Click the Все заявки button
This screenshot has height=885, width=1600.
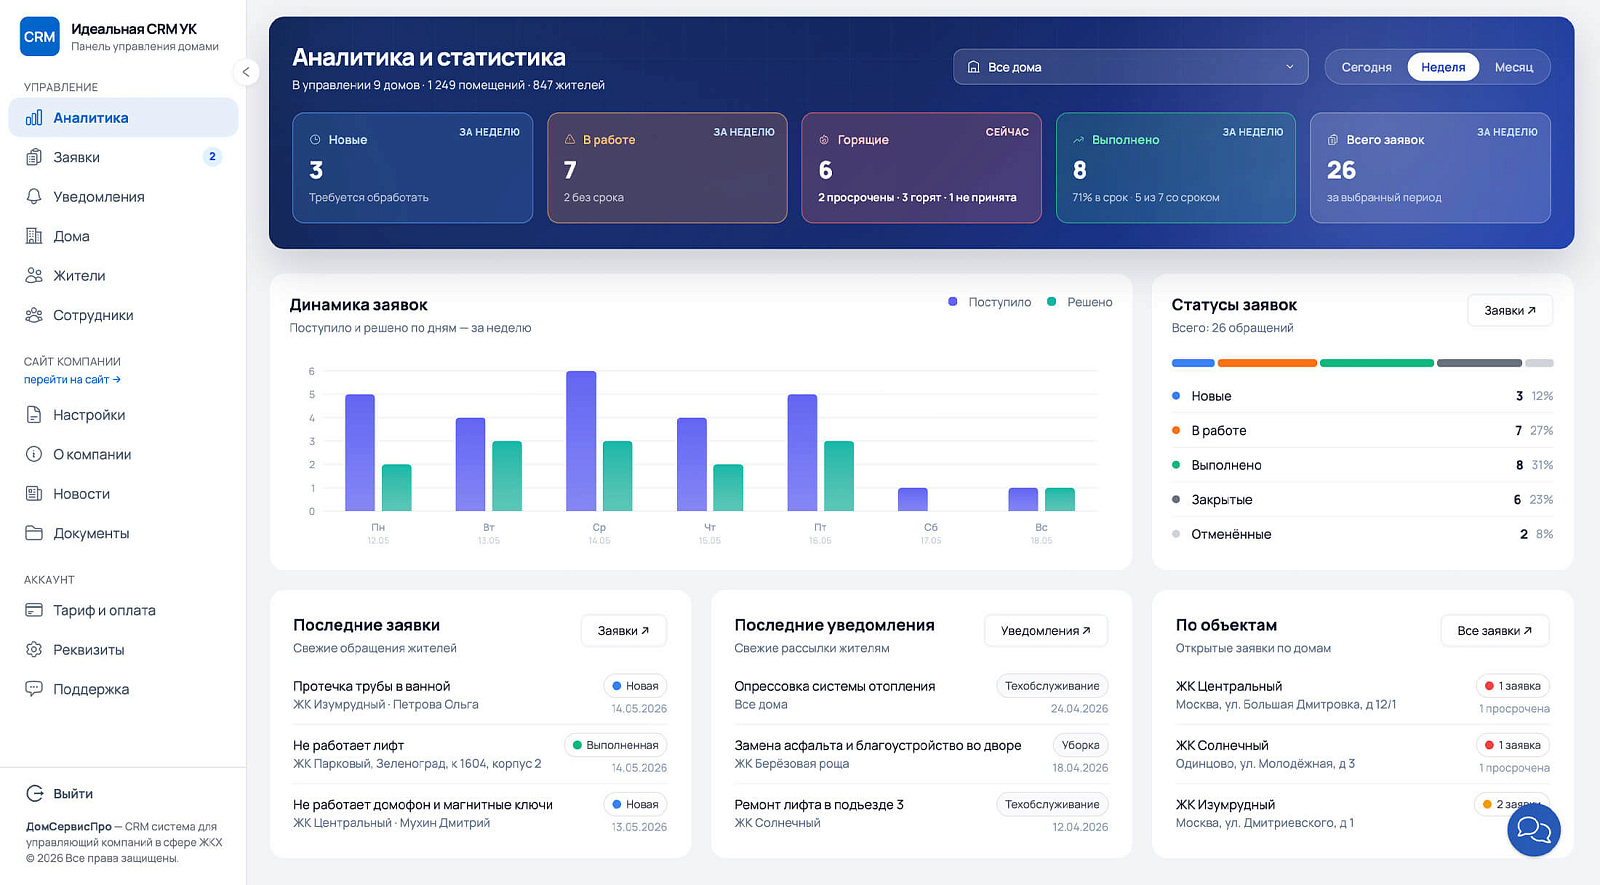(1495, 630)
